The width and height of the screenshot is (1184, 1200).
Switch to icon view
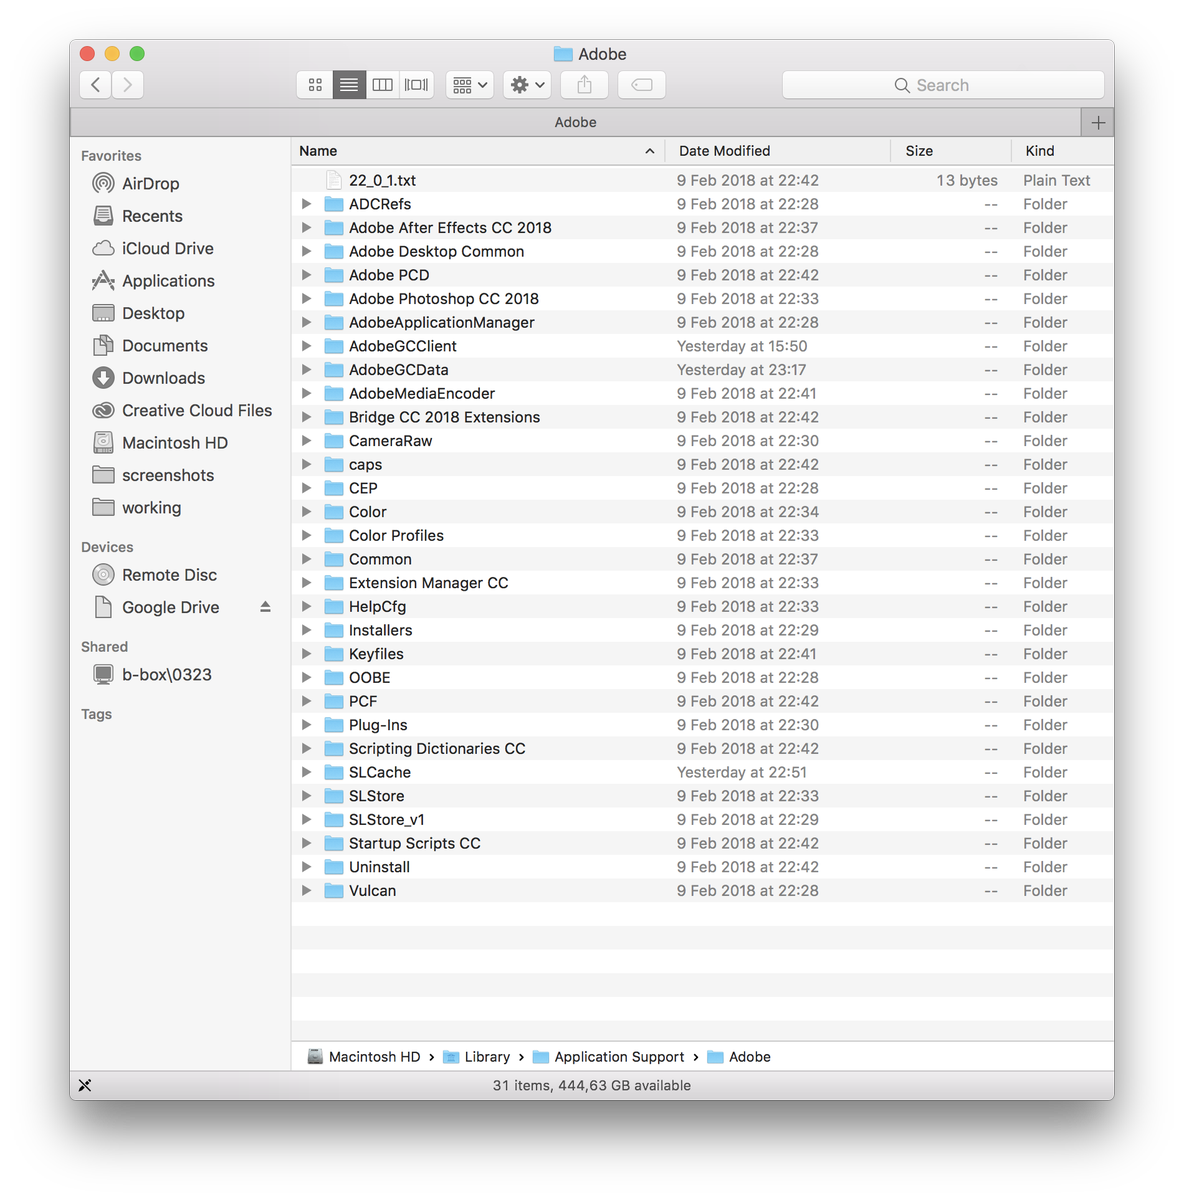click(x=315, y=85)
